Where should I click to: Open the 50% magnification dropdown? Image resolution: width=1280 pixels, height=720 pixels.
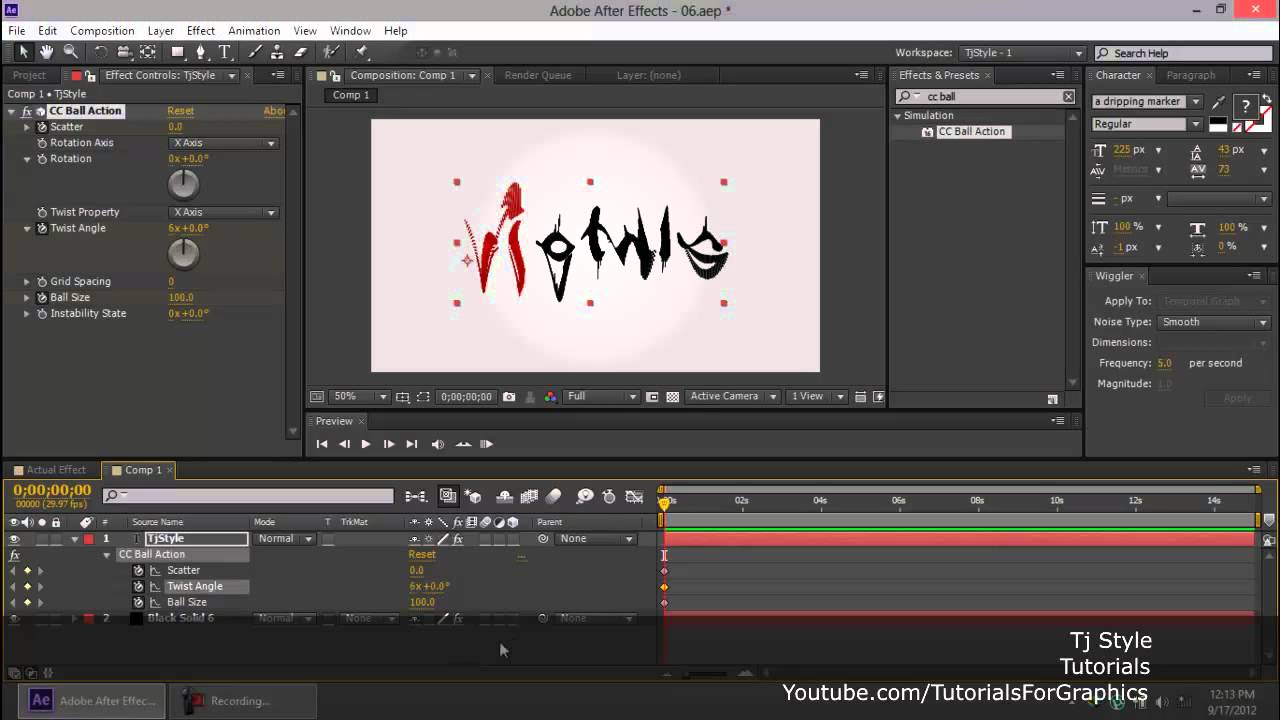coord(360,397)
